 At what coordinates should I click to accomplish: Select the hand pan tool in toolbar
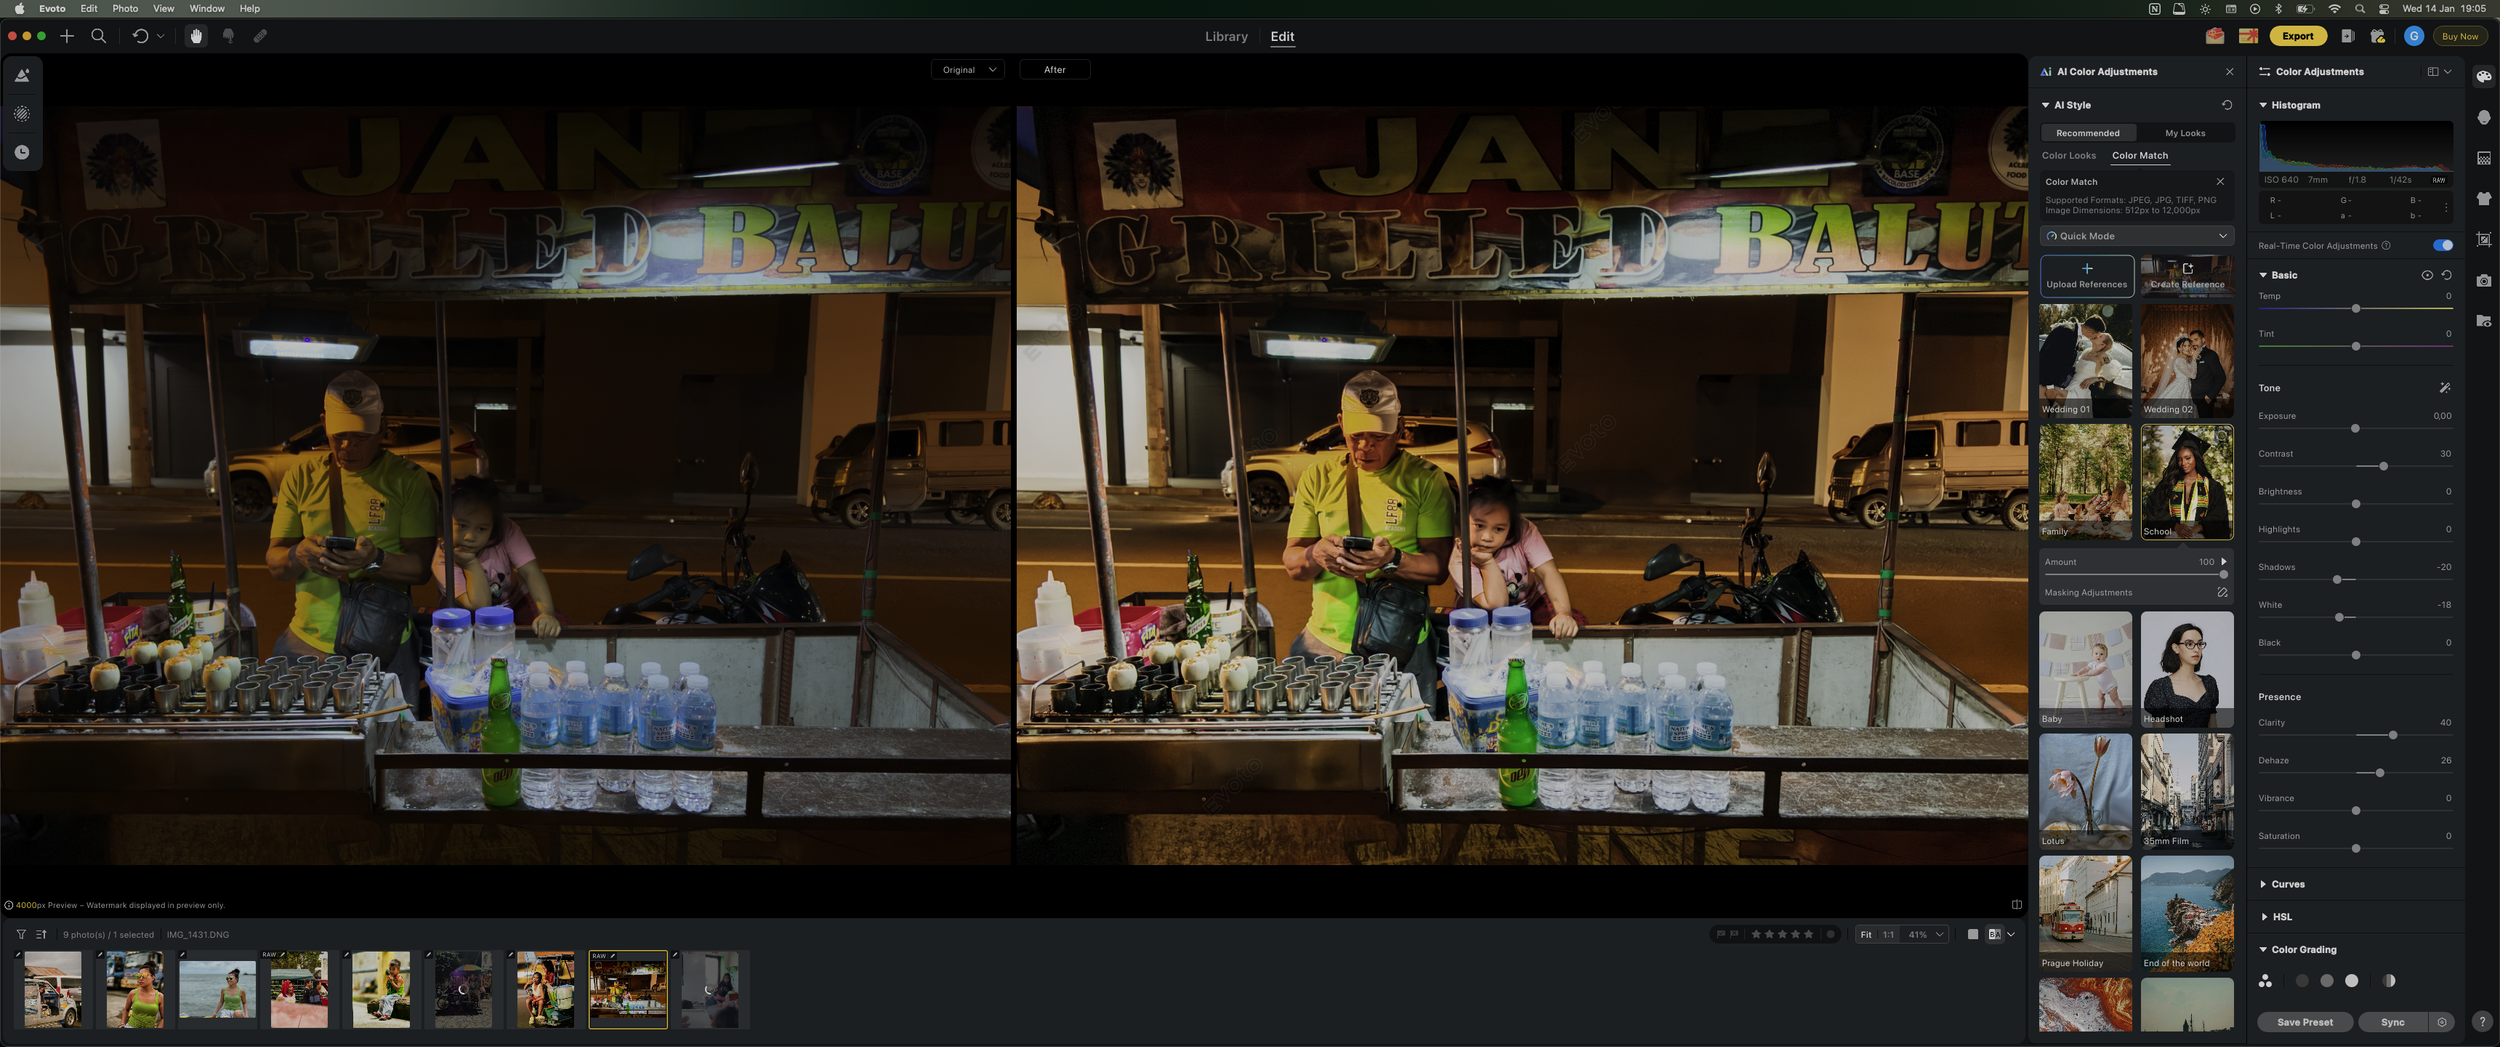coord(196,36)
